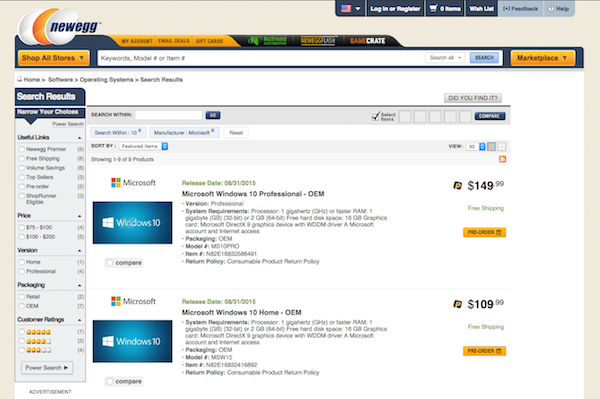Check the Newegg Premier filter

coord(22,149)
